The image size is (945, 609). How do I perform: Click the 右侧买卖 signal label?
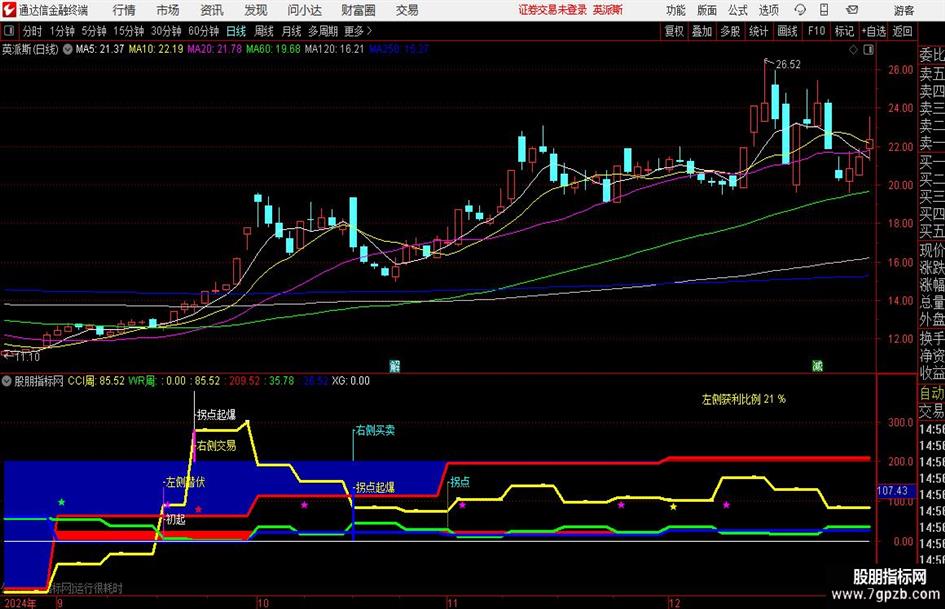(x=375, y=431)
